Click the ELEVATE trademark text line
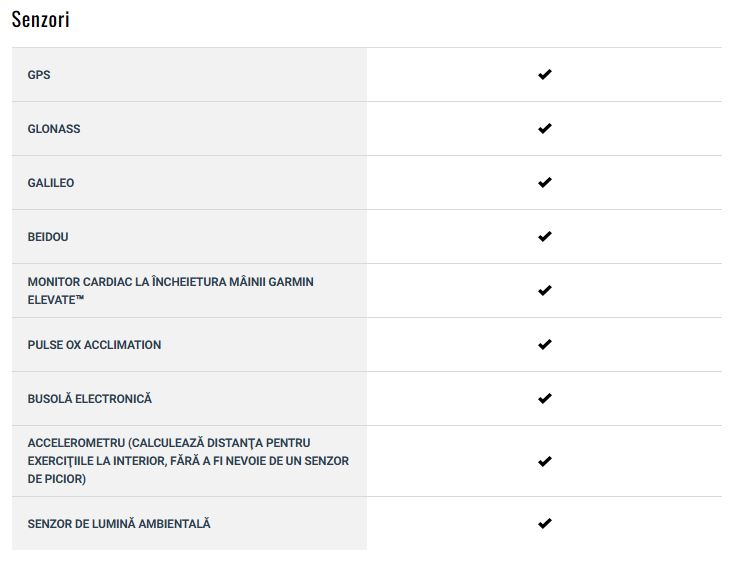Image resolution: width=738 pixels, height=562 pixels. coord(56,300)
